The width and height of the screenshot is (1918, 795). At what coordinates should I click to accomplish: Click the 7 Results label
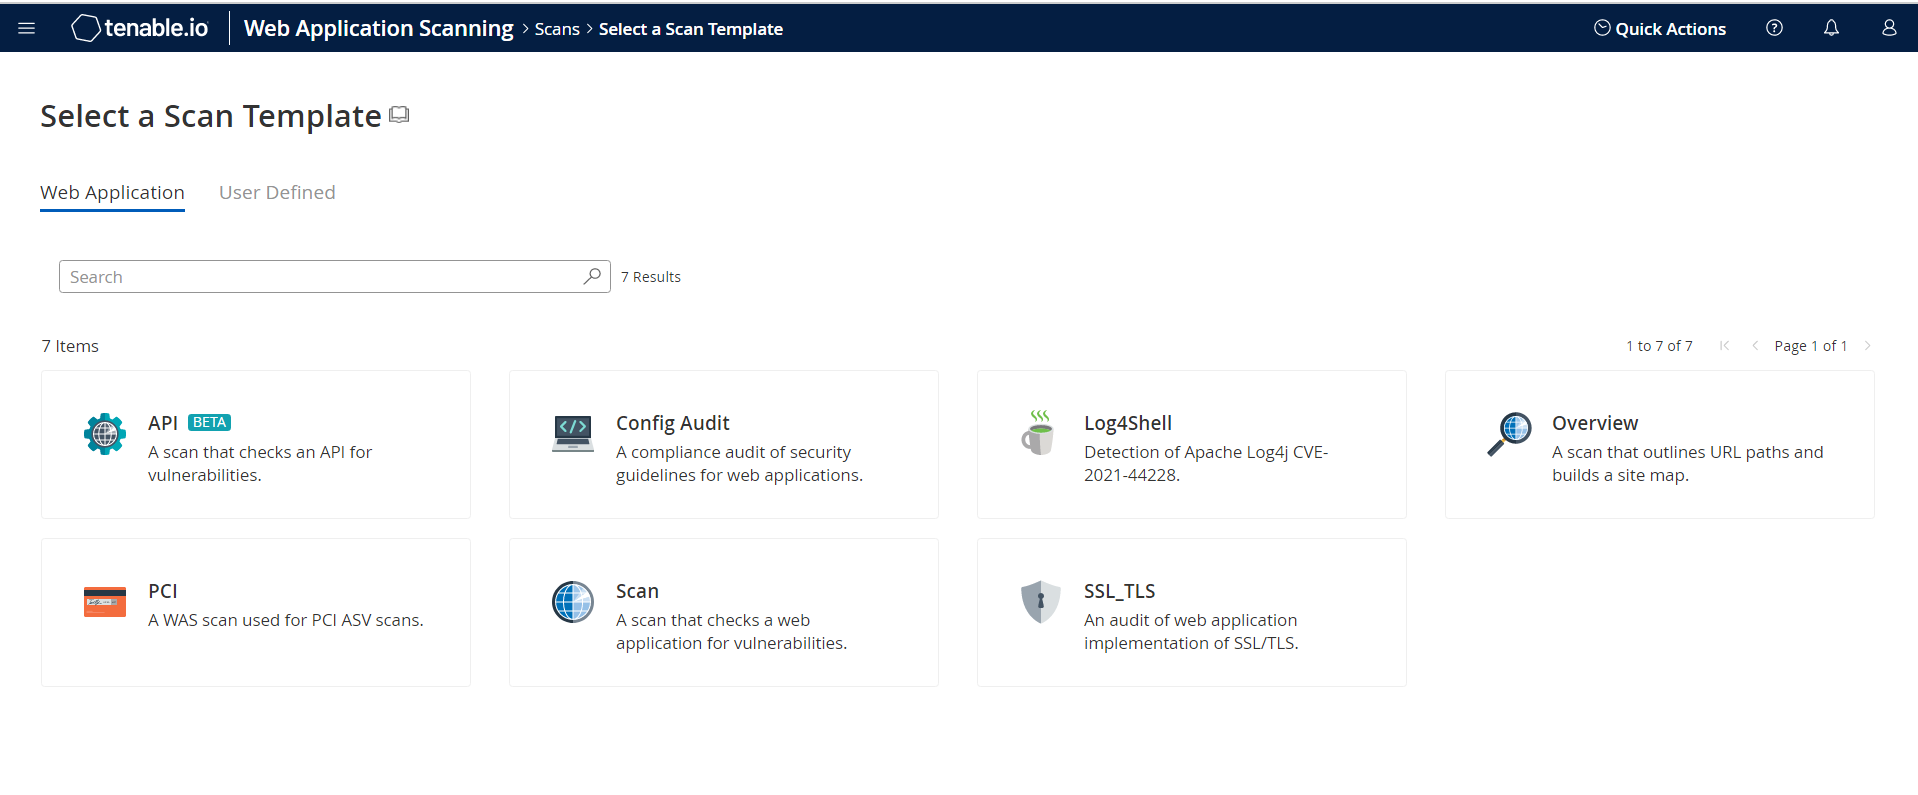point(651,277)
